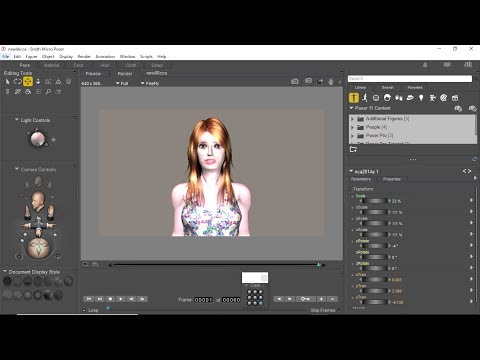Collapse the Poser 11 Content library section
Viewport: 480px width, 360px height.
coord(351,108)
